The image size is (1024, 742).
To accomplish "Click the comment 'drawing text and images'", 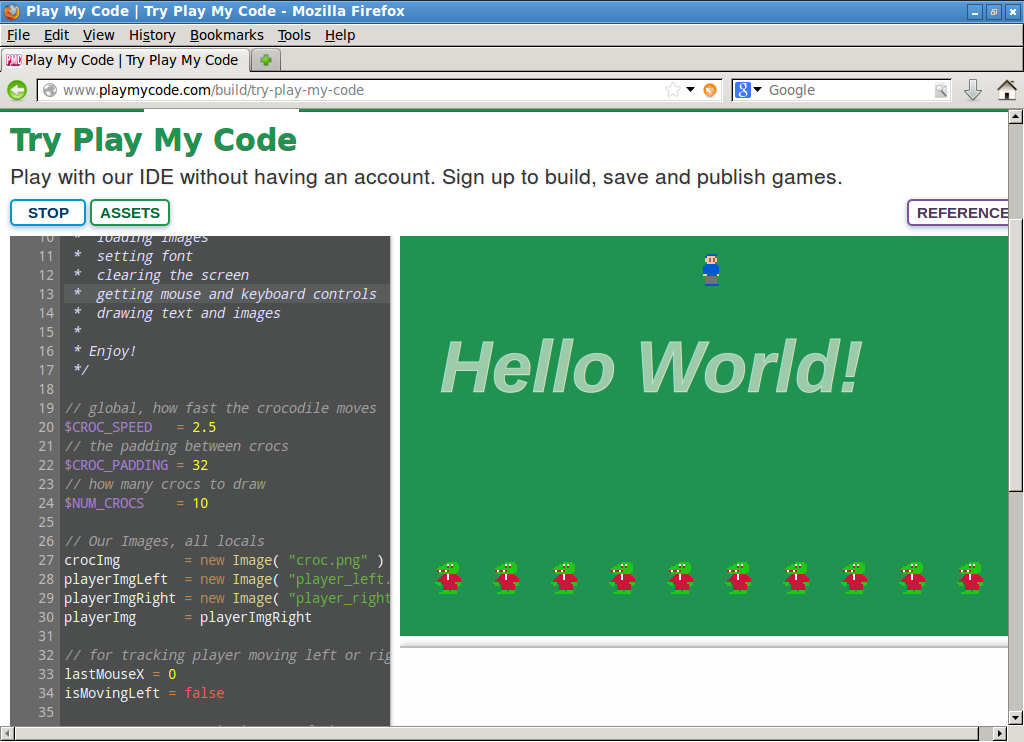I will [188, 313].
